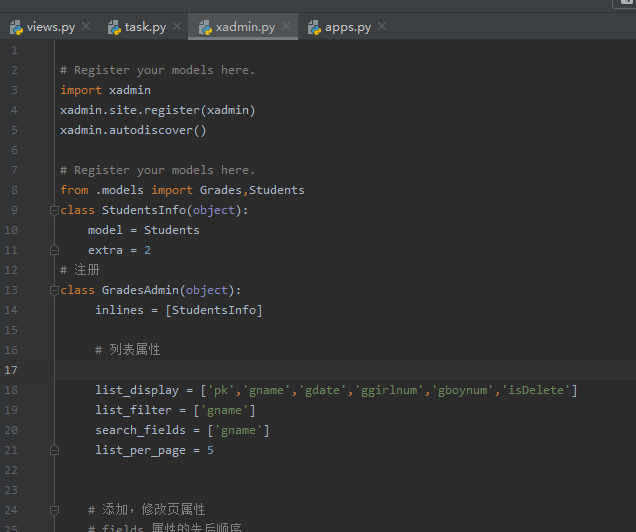Viewport: 636px width, 532px height.
Task: Close the task.py tab
Action: 177,26
